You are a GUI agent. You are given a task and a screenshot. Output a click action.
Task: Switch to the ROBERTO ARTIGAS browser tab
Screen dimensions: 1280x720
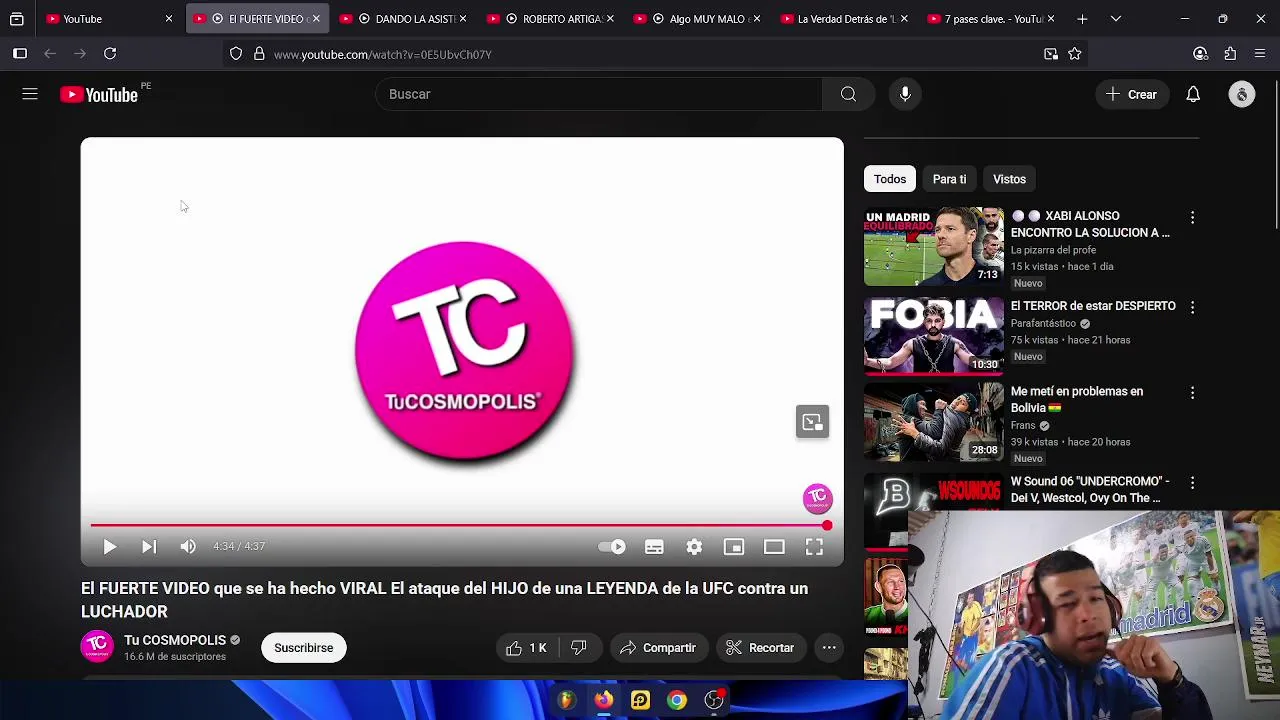[x=548, y=18]
